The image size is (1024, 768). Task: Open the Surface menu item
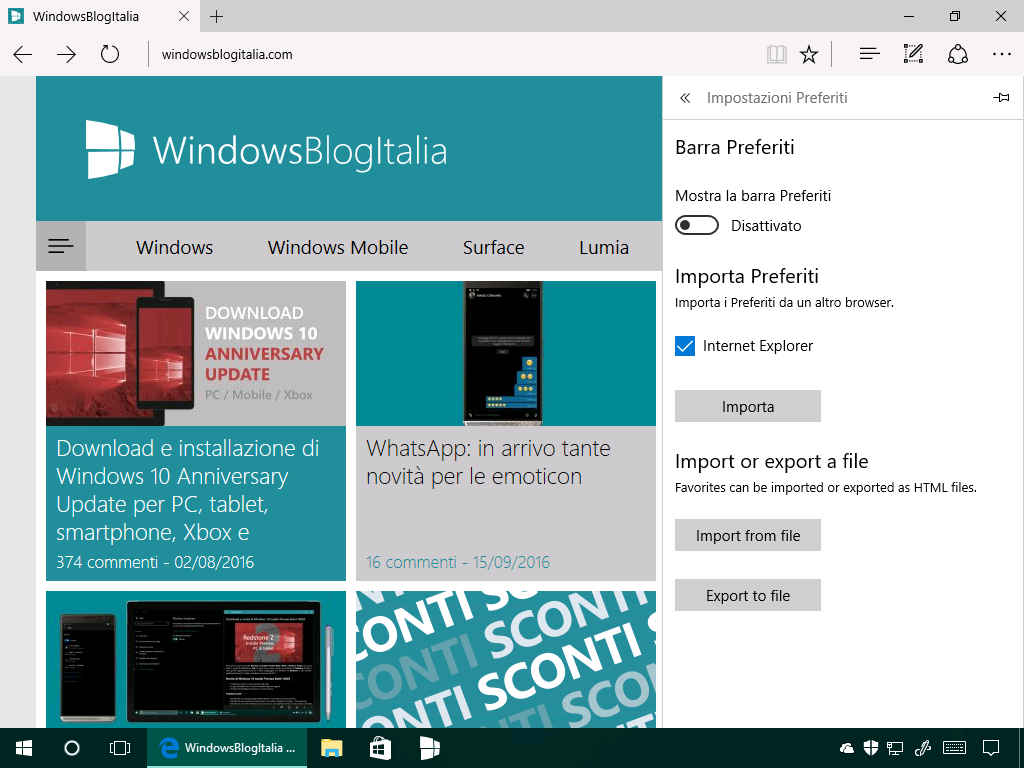click(x=494, y=248)
